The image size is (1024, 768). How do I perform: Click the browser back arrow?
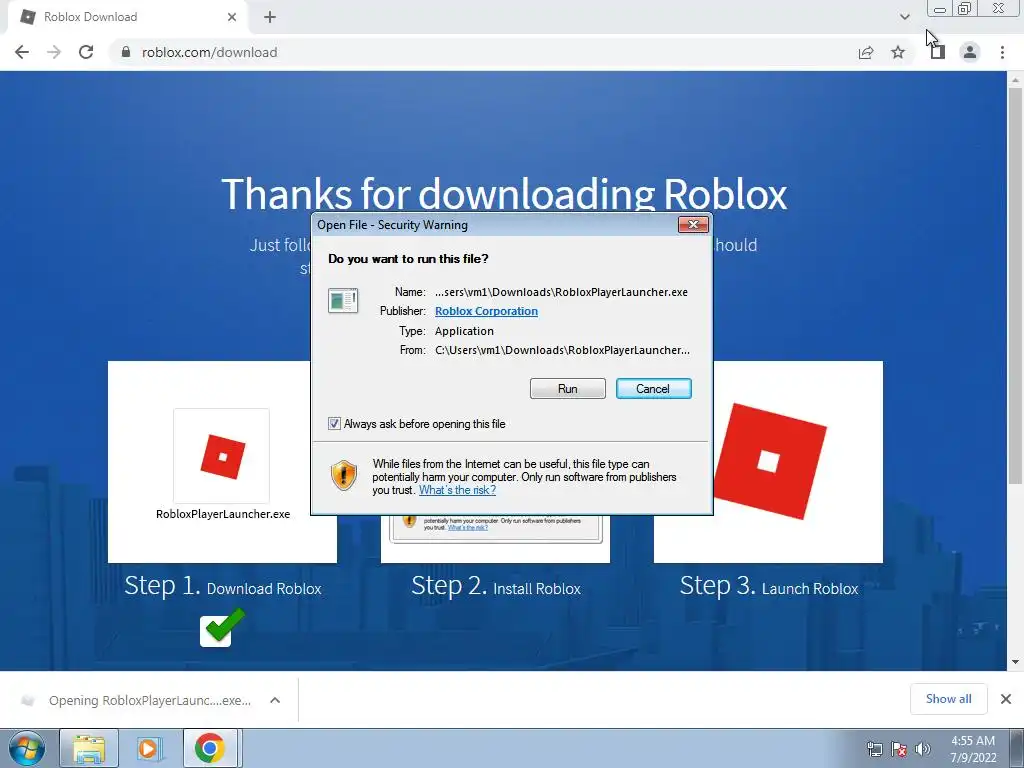coord(22,52)
